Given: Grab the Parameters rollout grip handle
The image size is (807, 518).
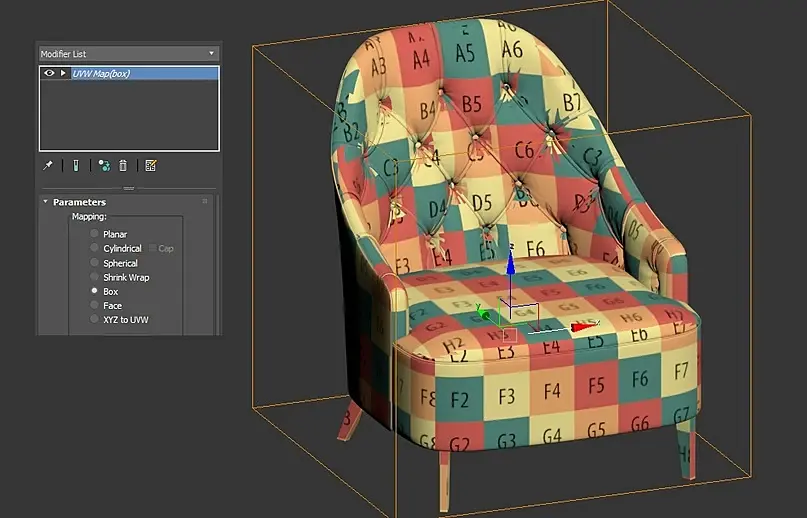Looking at the screenshot, I should click(x=205, y=201).
